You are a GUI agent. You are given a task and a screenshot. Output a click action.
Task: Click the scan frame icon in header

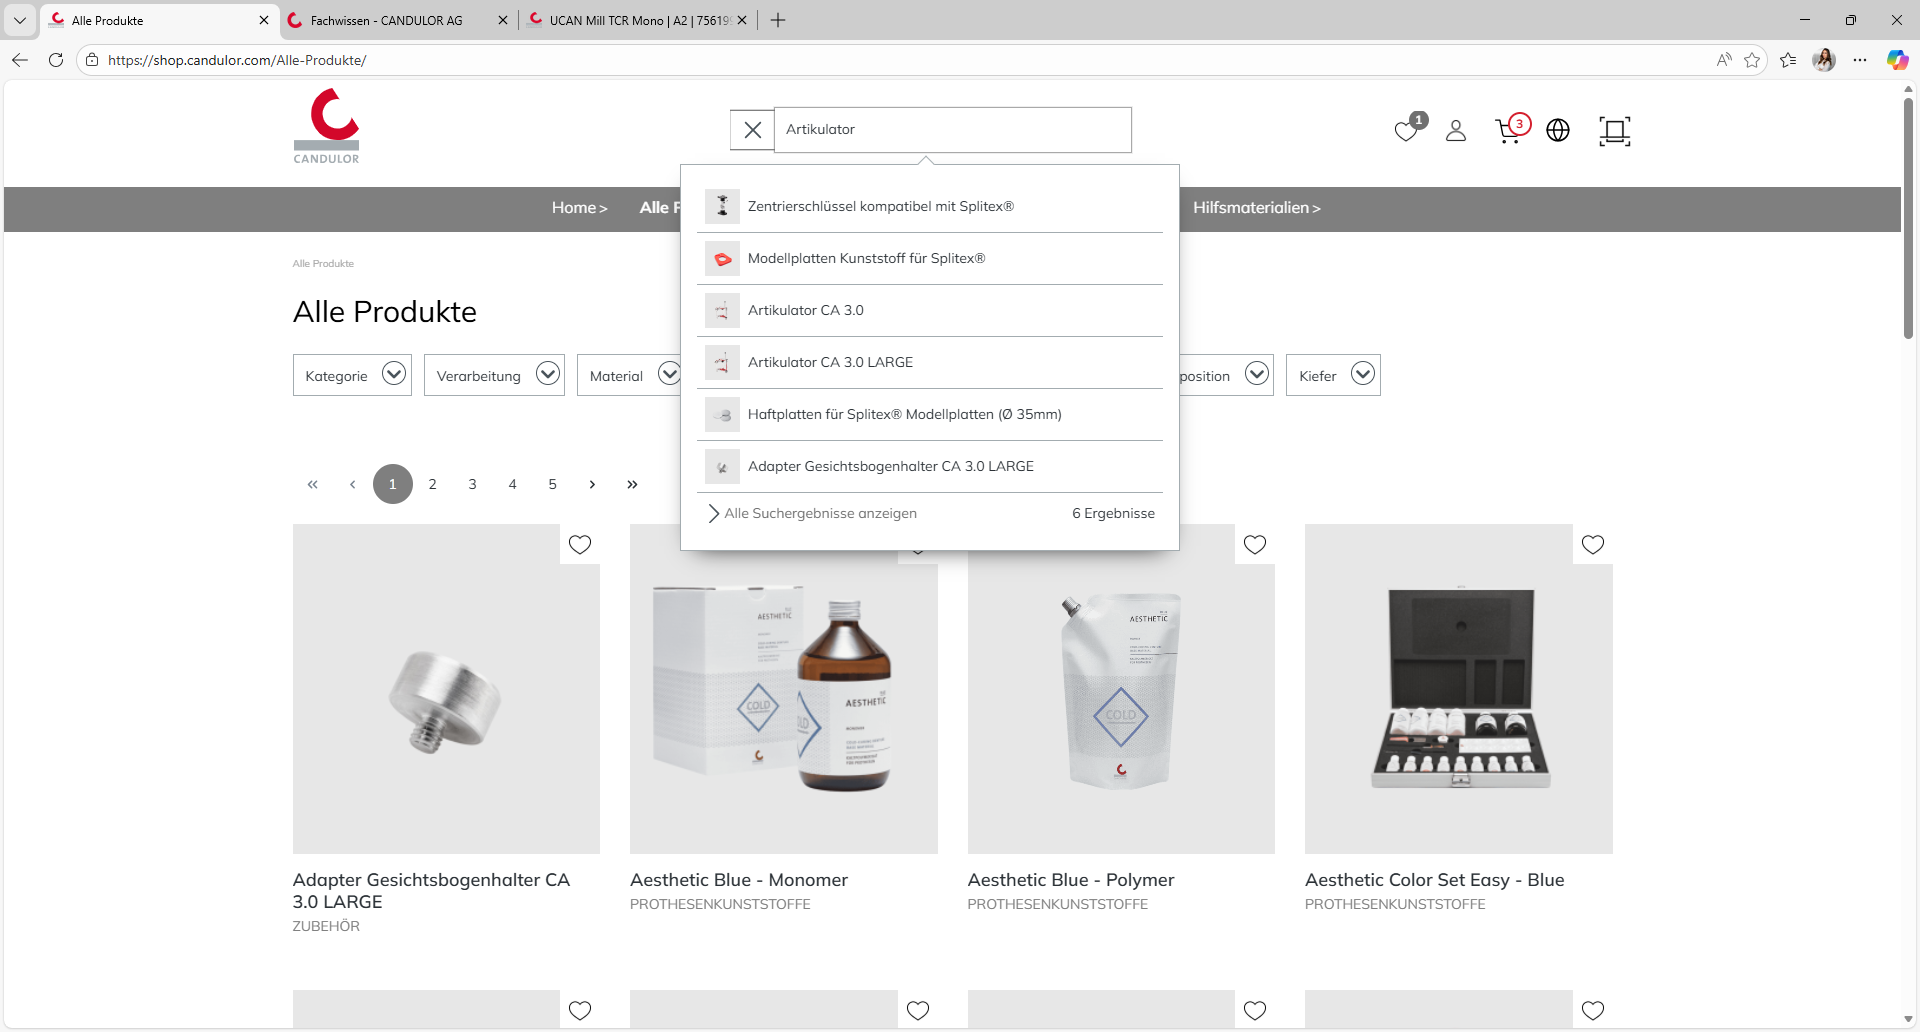[1614, 131]
